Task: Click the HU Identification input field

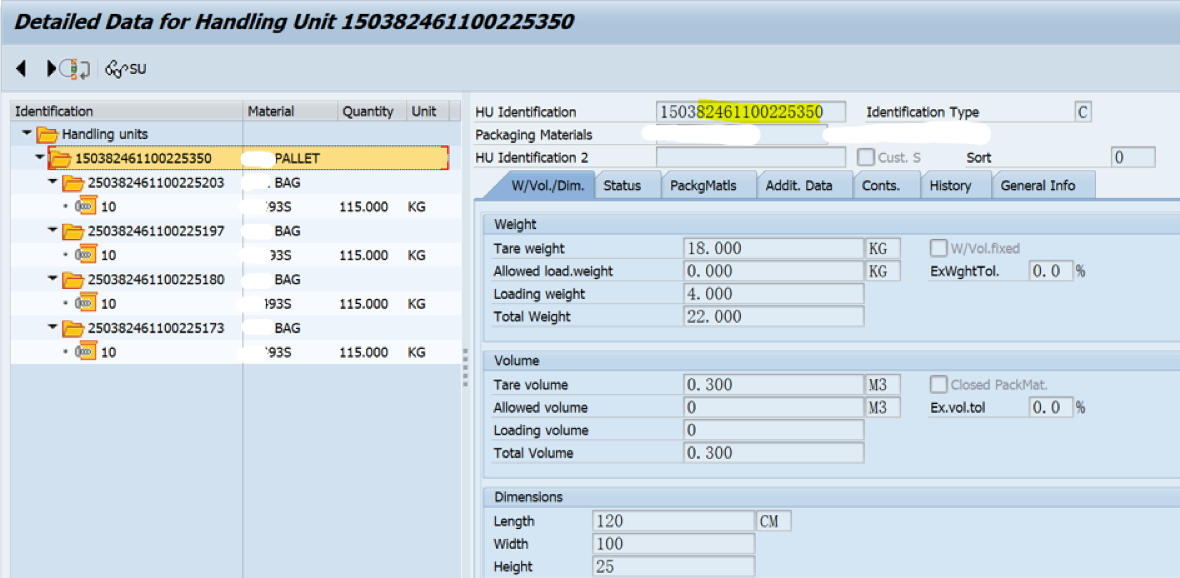Action: pos(750,111)
